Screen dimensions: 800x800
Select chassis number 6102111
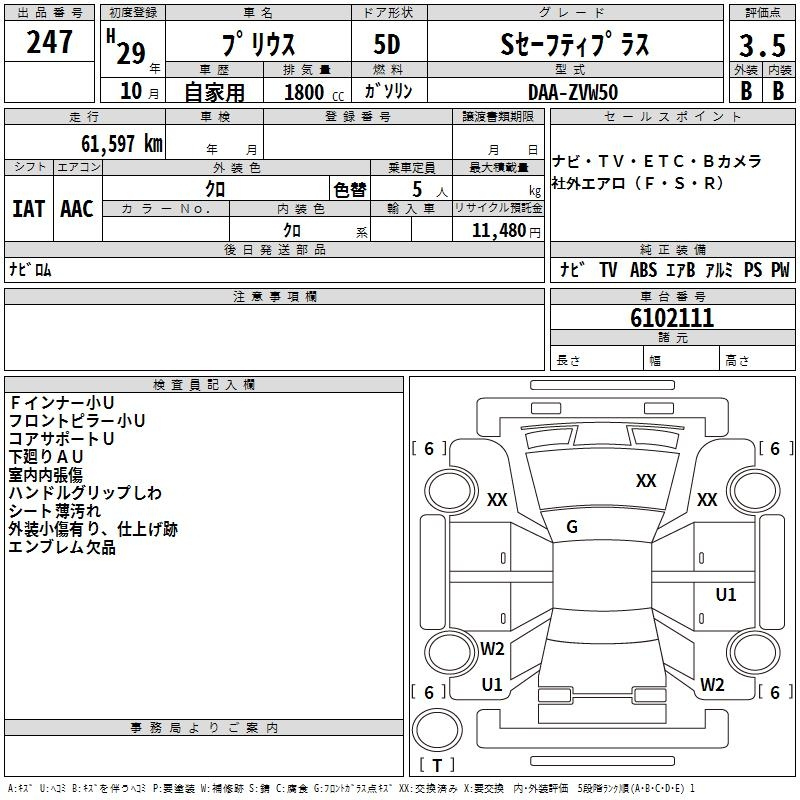click(672, 318)
